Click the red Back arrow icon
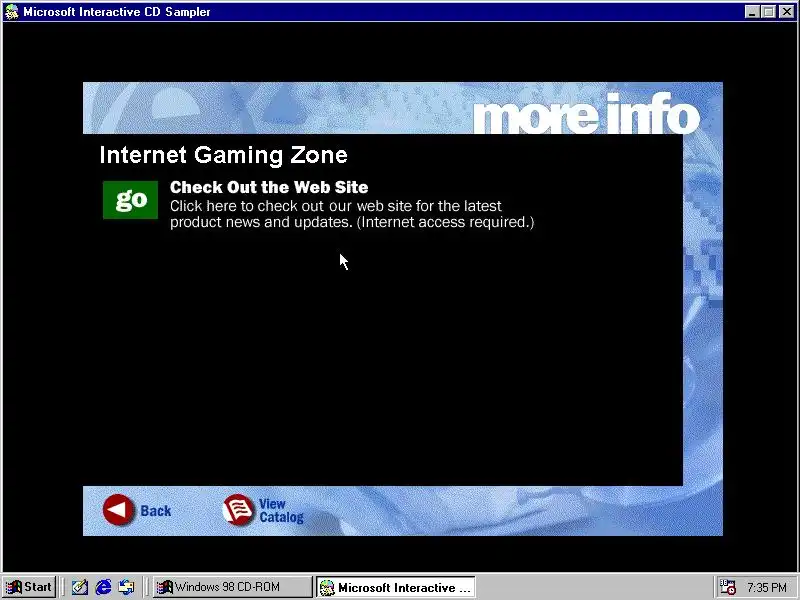800x600 pixels. coord(118,510)
